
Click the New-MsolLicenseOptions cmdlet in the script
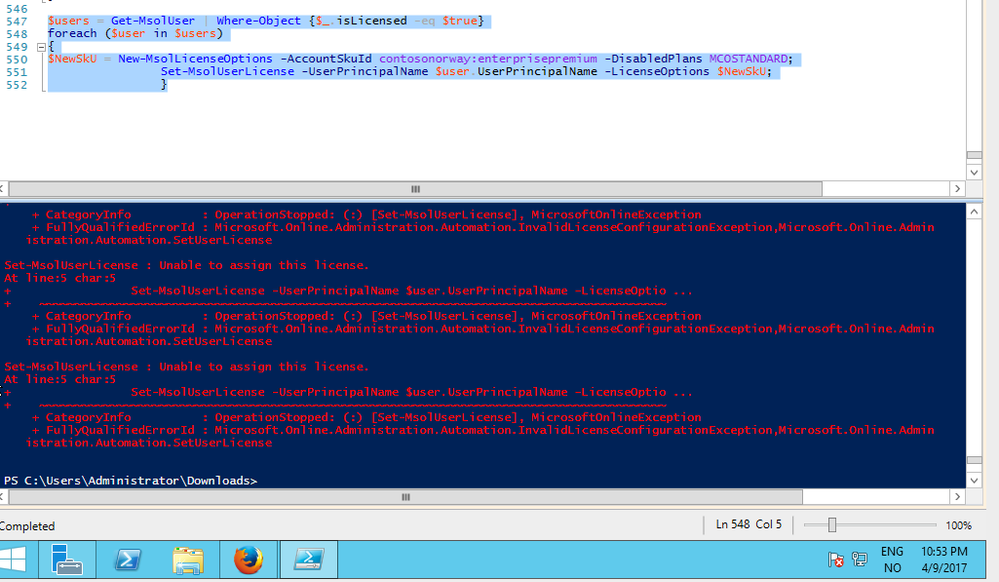pos(195,59)
